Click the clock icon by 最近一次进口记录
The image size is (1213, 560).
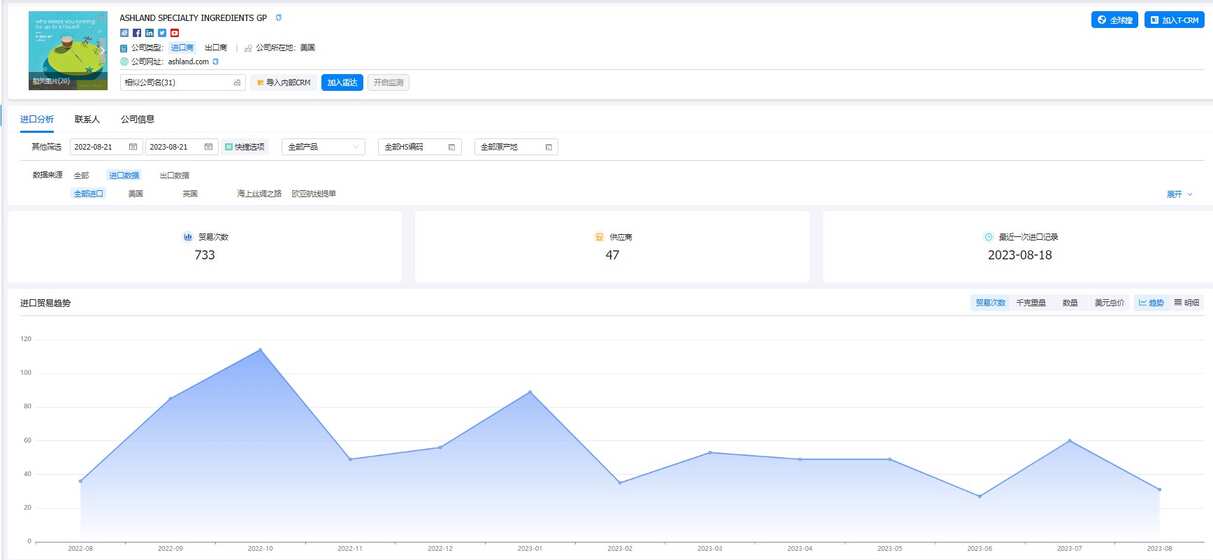click(989, 237)
